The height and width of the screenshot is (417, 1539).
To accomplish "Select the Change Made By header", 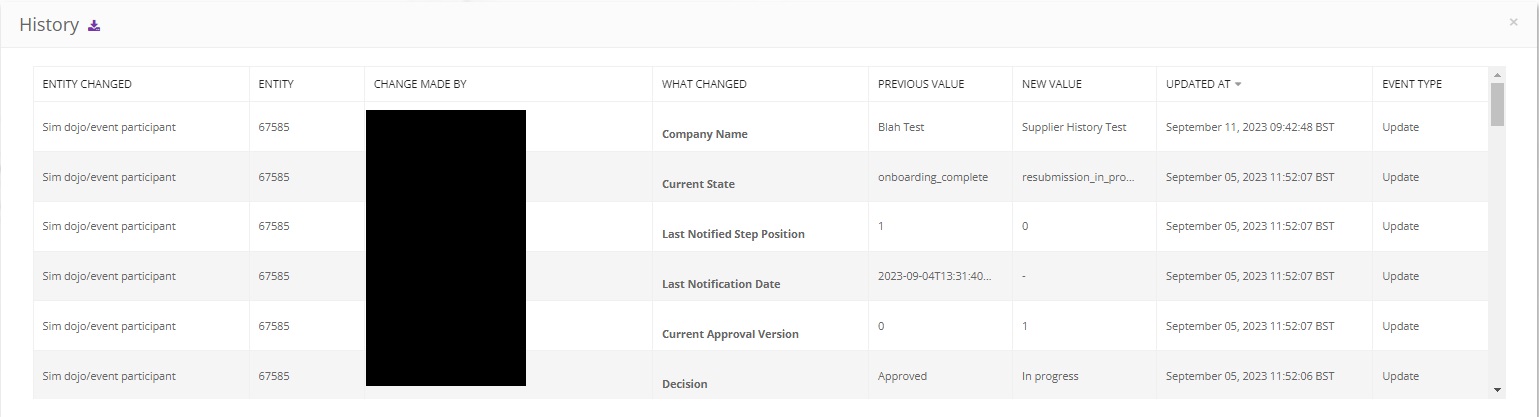I will point(420,84).
